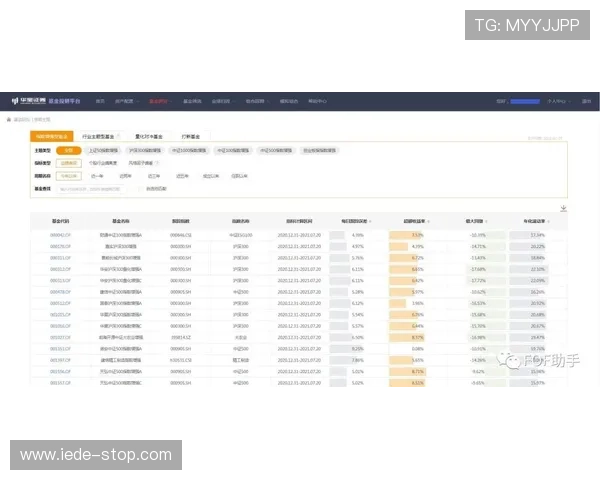Sort by the 最大回撤 column arrow

tap(486, 221)
